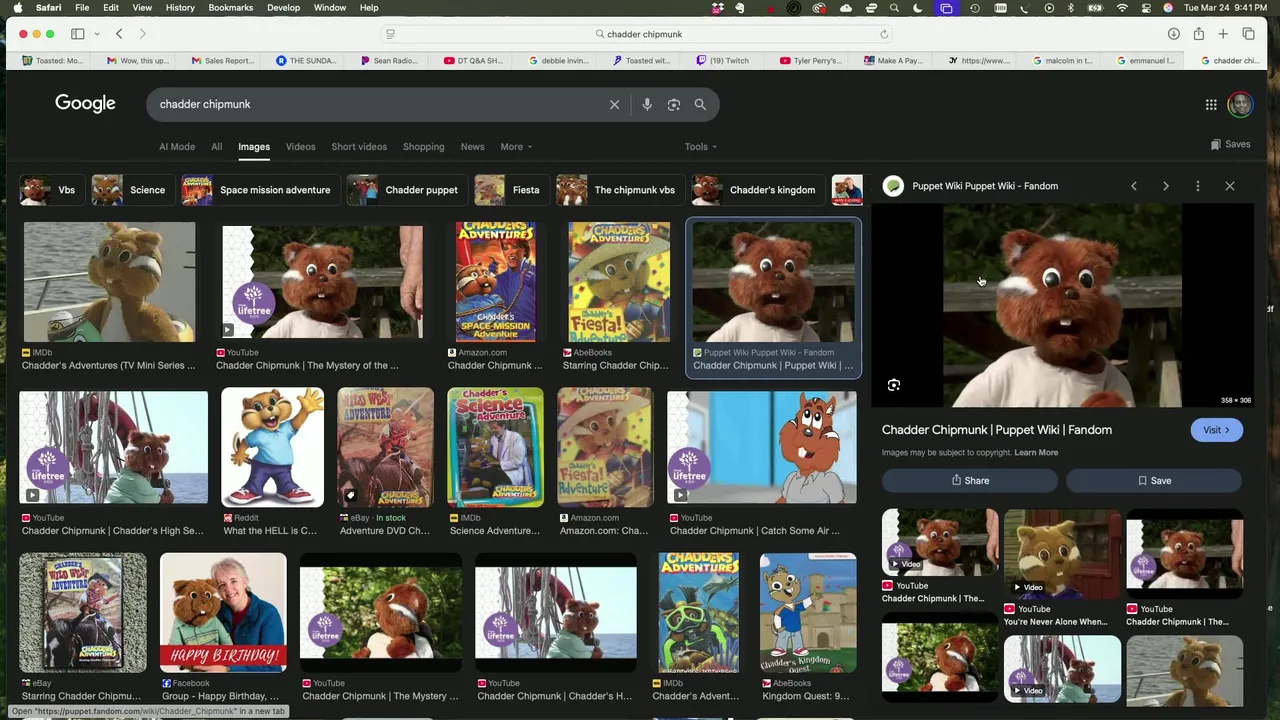
Task: Search this image with Lens icon on preview
Action: click(894, 385)
